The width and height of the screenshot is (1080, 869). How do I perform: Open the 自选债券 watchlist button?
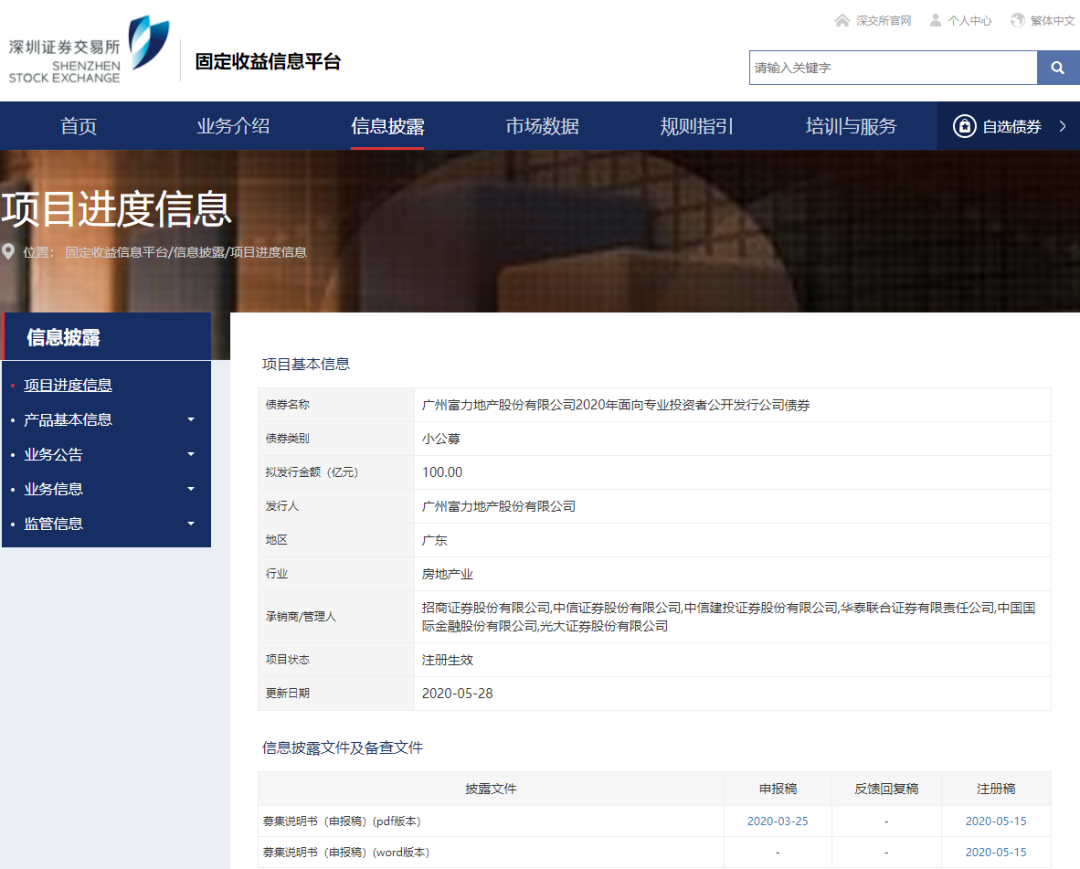pyautogui.click(x=1008, y=126)
